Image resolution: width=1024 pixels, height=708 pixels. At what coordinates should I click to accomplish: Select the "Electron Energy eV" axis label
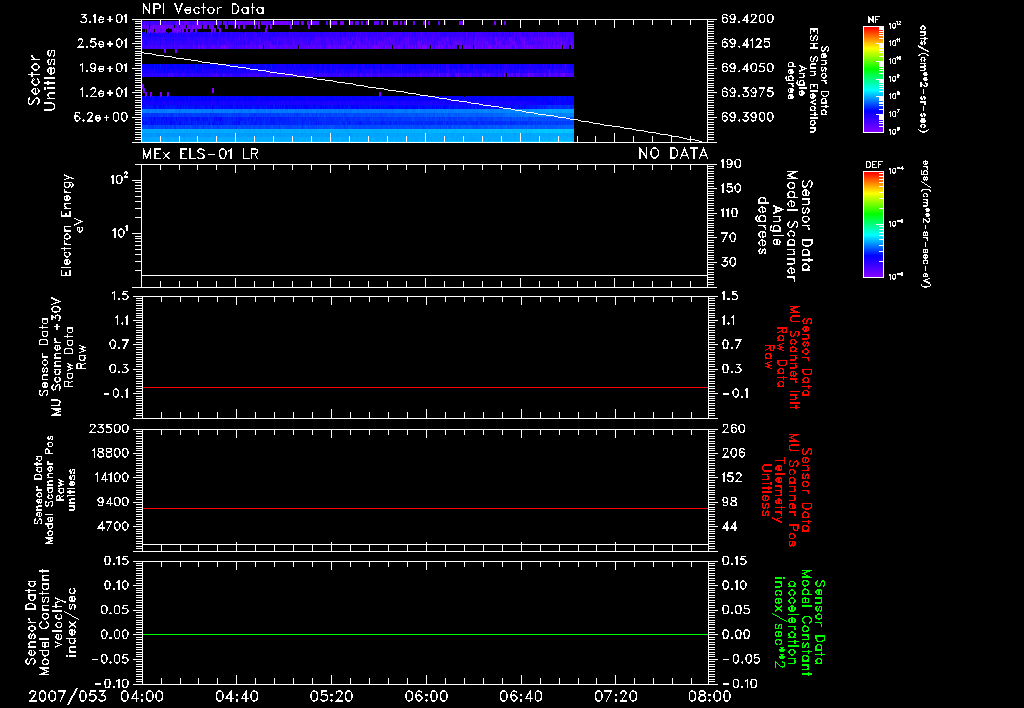71,225
